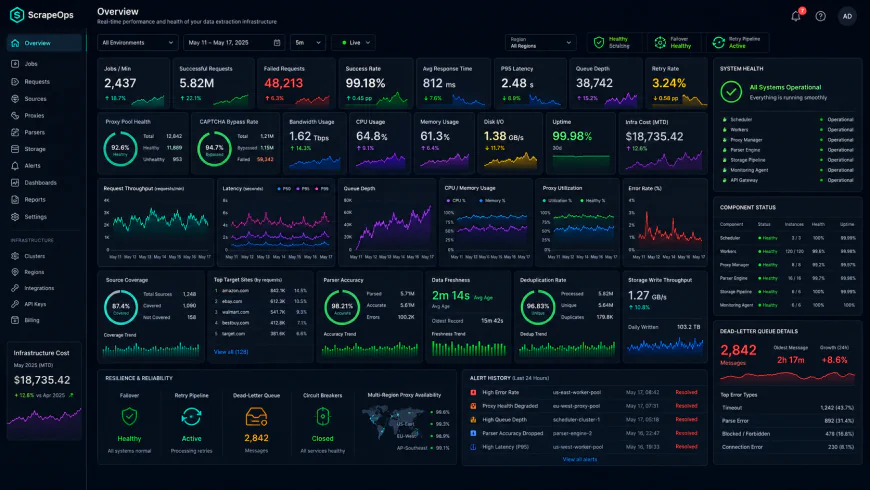870x490 pixels.
Task: Click the Scheduler row in Component Status
Action: pos(787,238)
